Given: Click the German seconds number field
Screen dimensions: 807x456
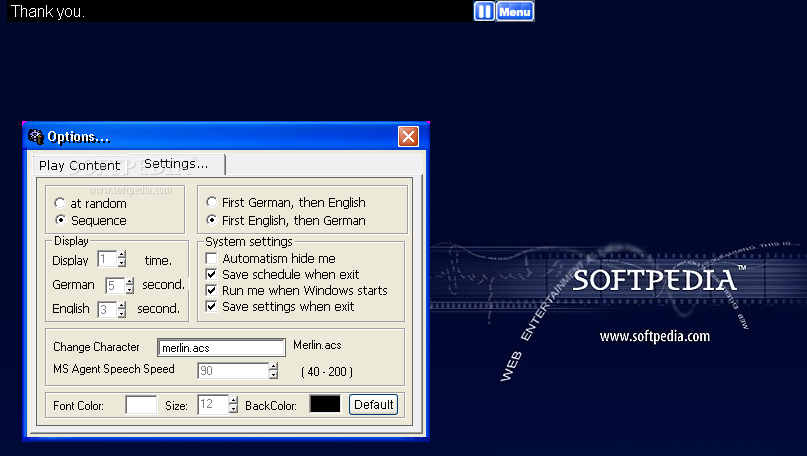Looking at the screenshot, I should 115,286.
